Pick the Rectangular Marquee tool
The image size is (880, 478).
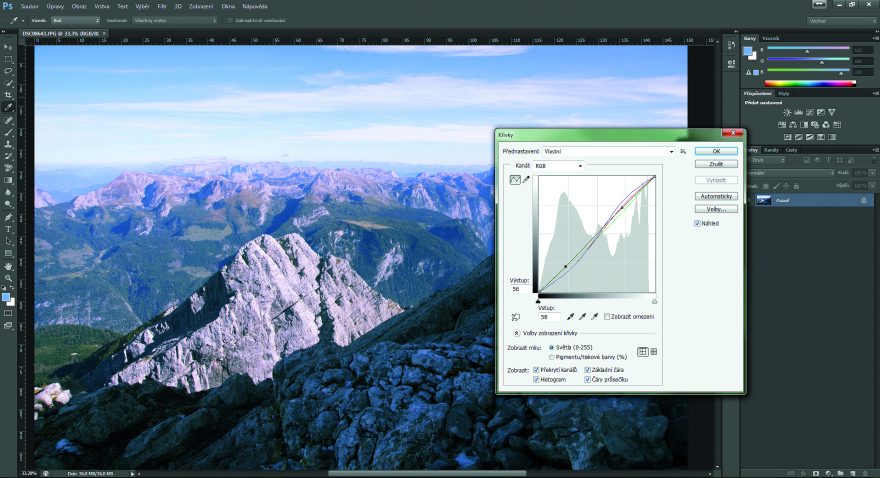tap(8, 59)
